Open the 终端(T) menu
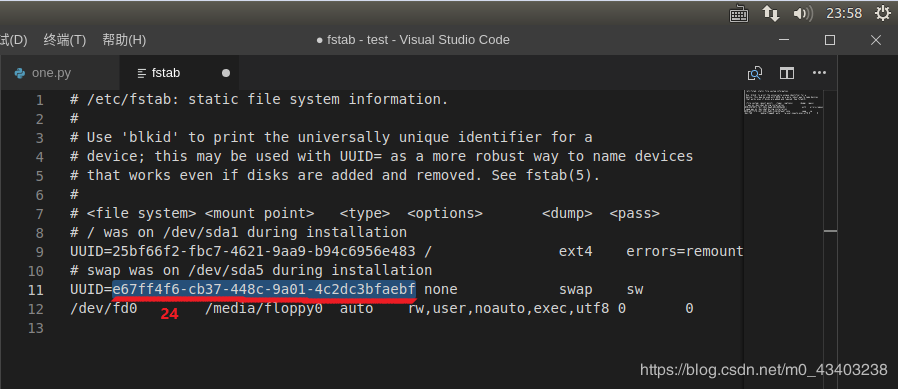This screenshot has height=389, width=898. coord(65,40)
